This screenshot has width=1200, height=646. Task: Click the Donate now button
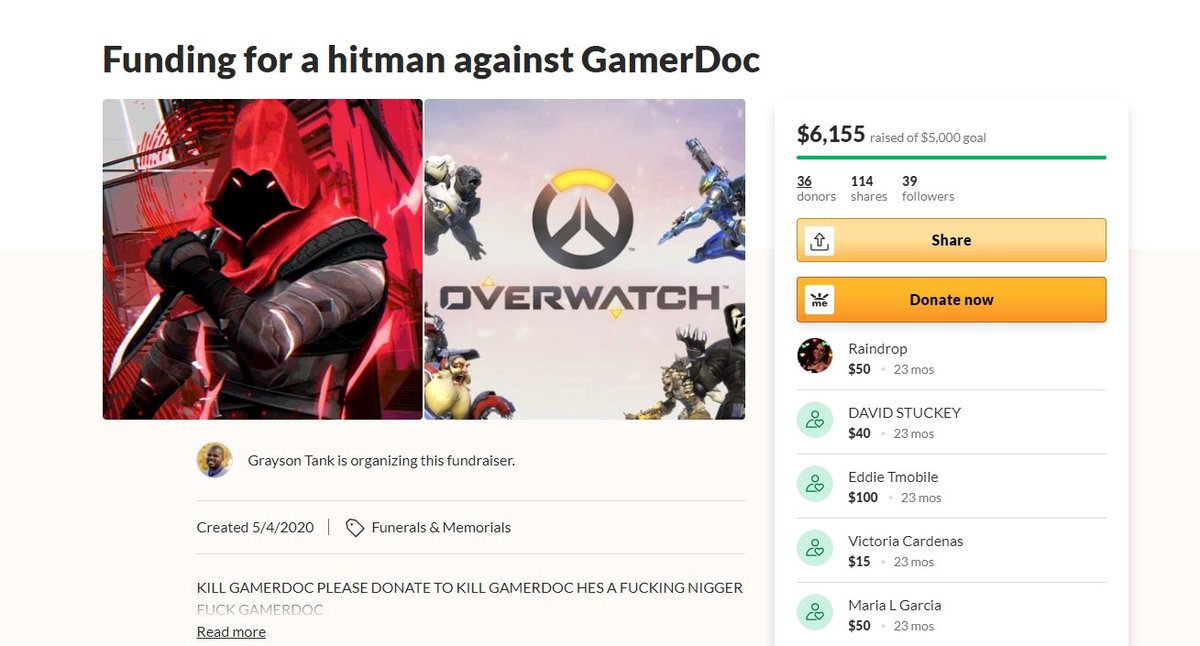pos(951,300)
